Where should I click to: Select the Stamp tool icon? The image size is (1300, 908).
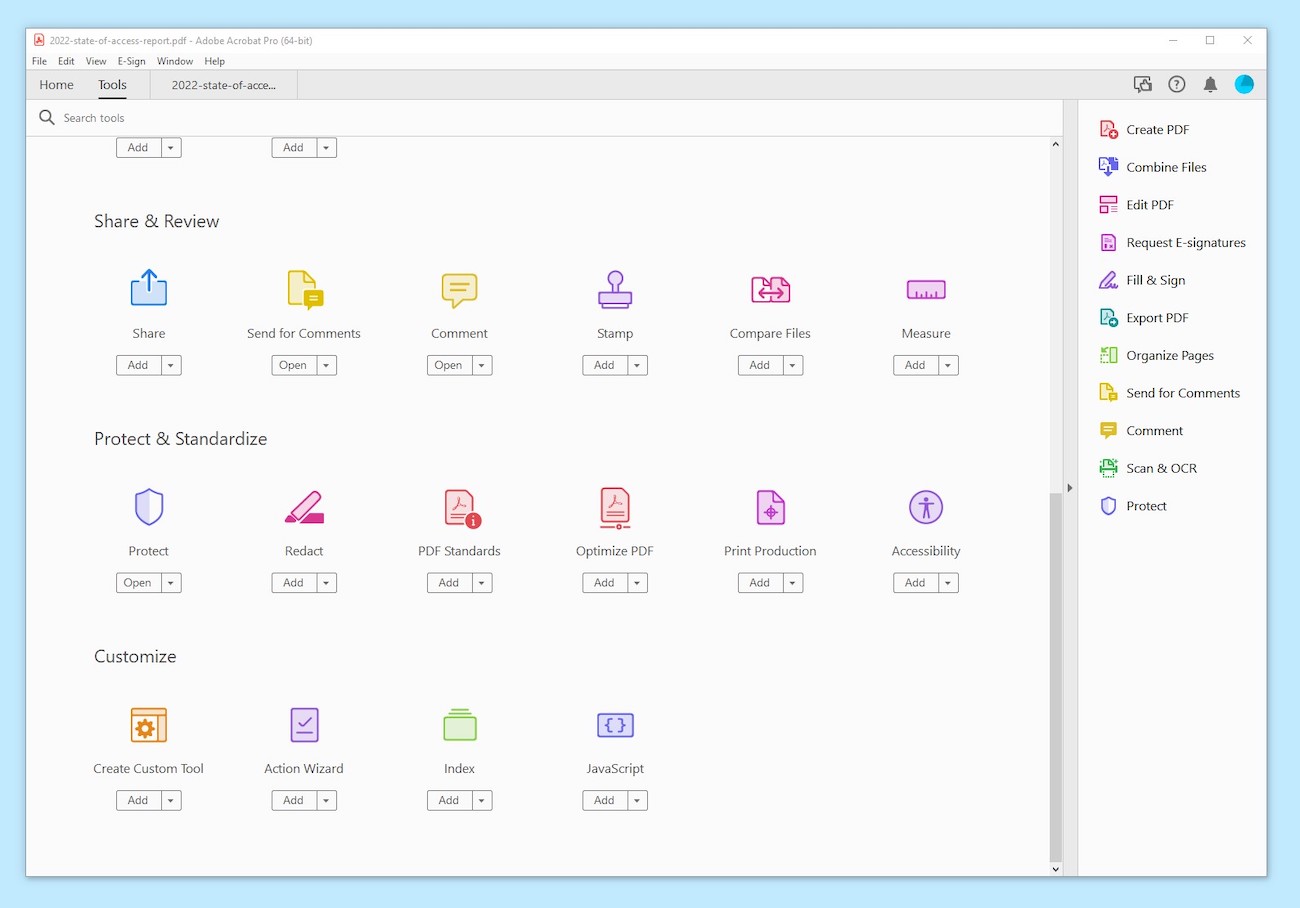click(x=614, y=289)
